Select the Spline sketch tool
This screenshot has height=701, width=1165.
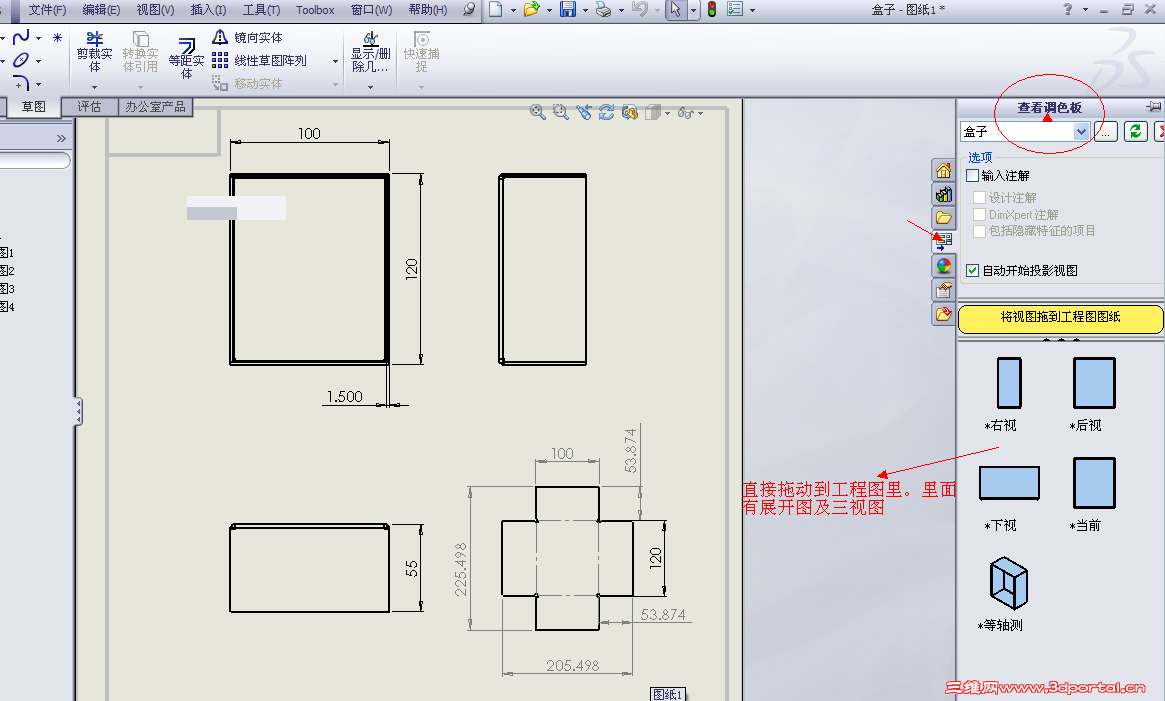[x=21, y=37]
